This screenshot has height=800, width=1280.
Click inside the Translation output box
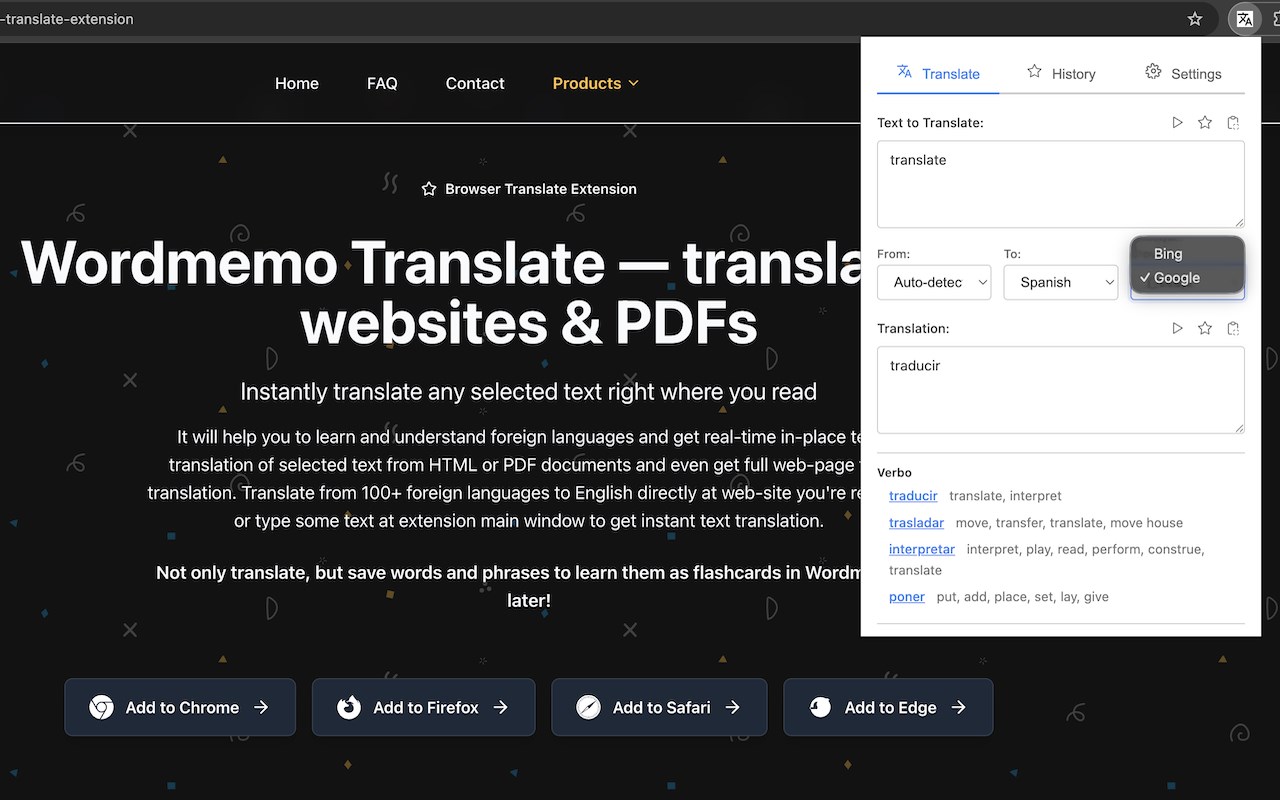1061,390
